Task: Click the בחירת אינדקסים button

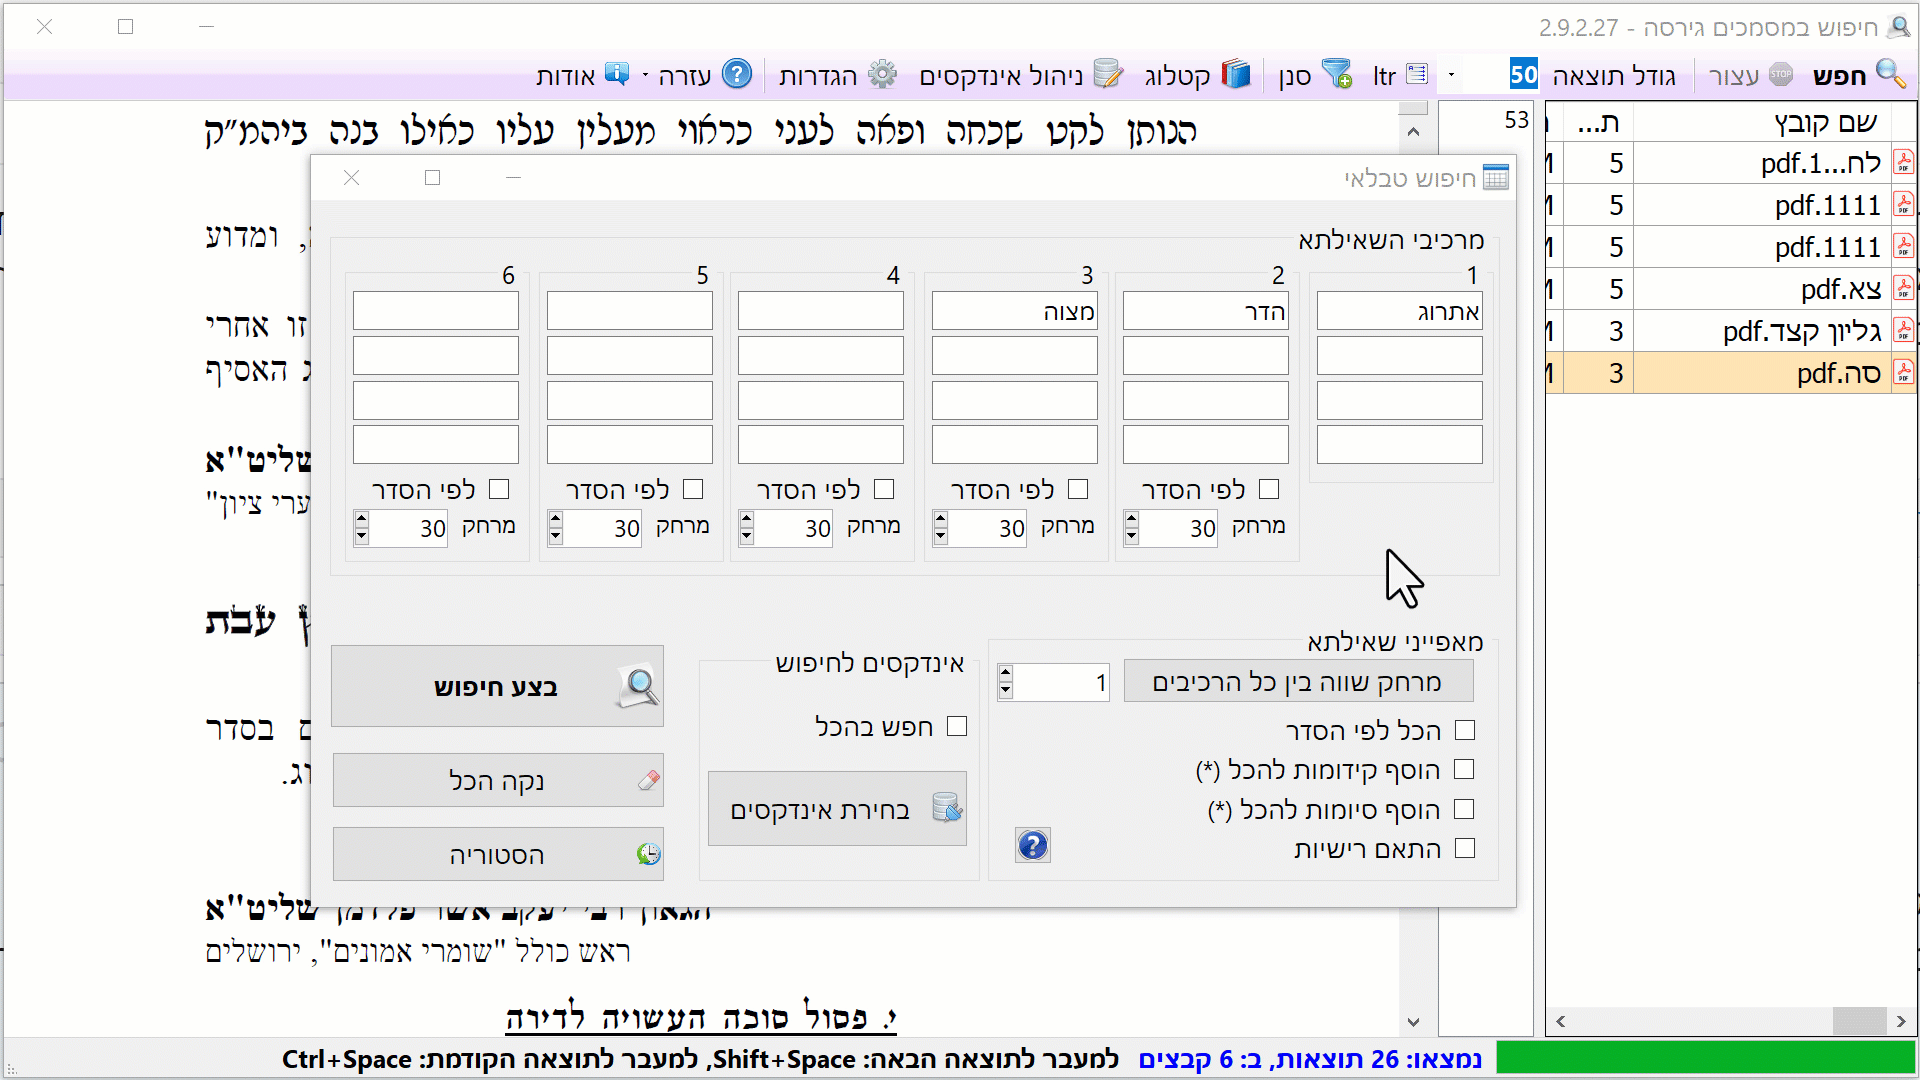Action: 838,809
